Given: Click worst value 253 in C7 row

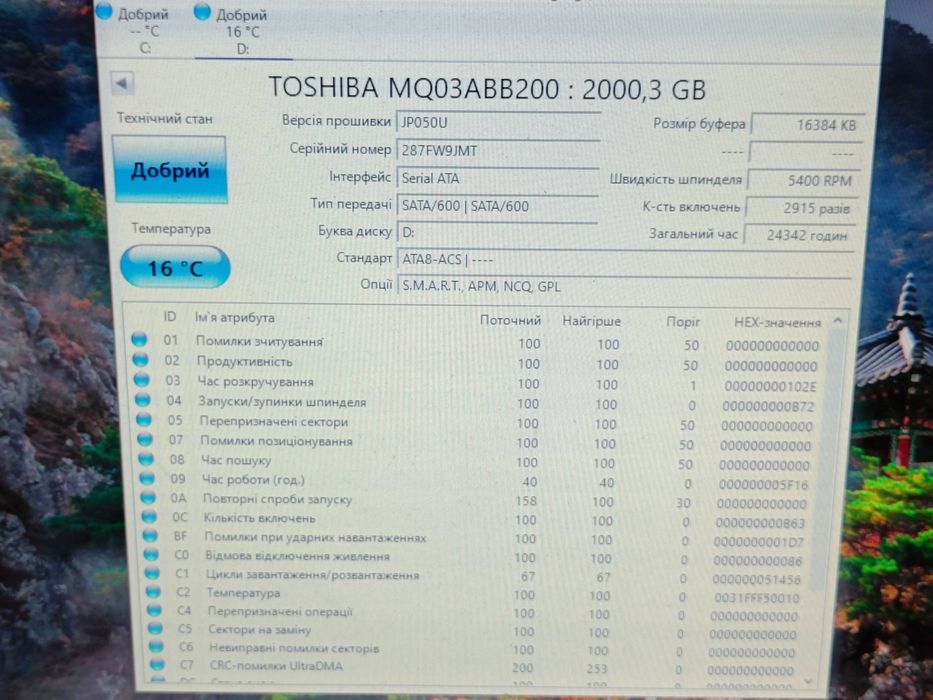Looking at the screenshot, I should pos(597,669).
